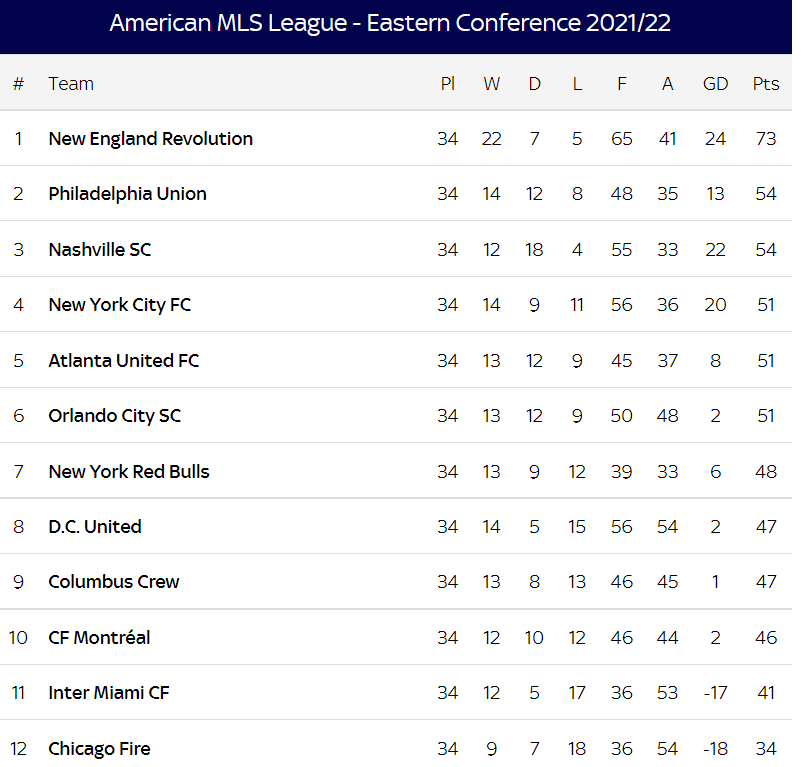Click the W column header

click(x=491, y=84)
